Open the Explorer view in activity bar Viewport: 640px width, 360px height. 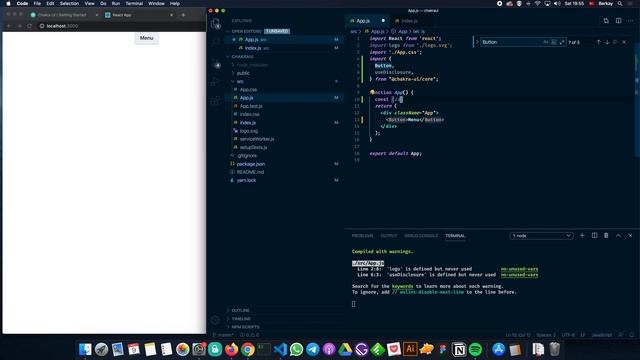click(x=216, y=24)
